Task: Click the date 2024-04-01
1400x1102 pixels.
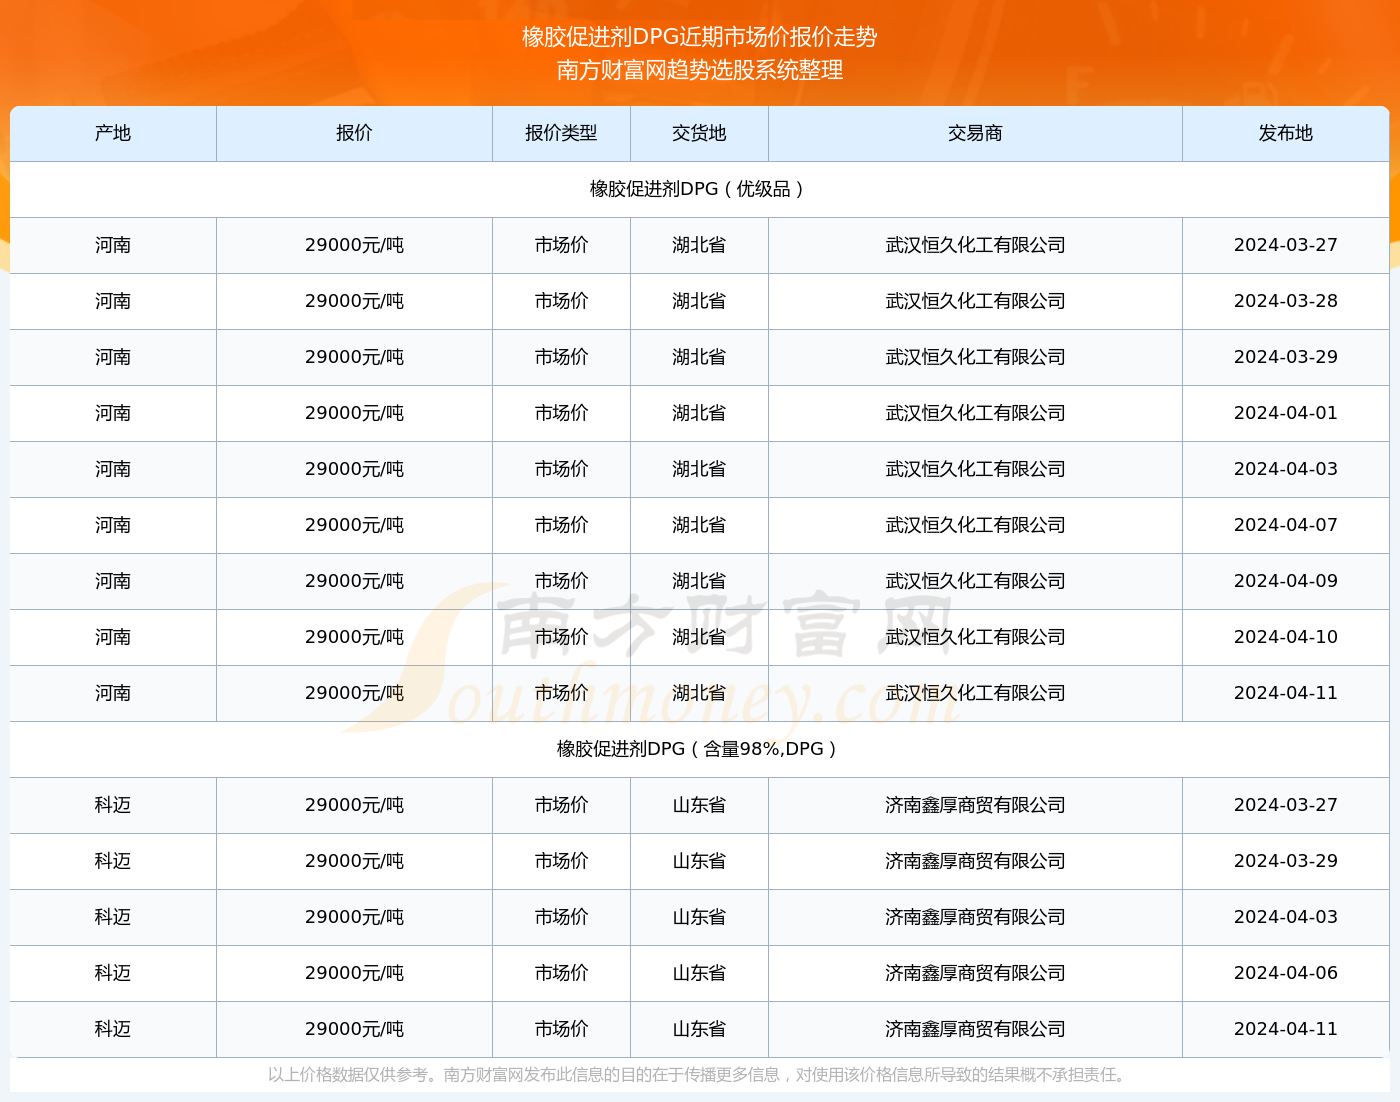Action: point(1285,413)
